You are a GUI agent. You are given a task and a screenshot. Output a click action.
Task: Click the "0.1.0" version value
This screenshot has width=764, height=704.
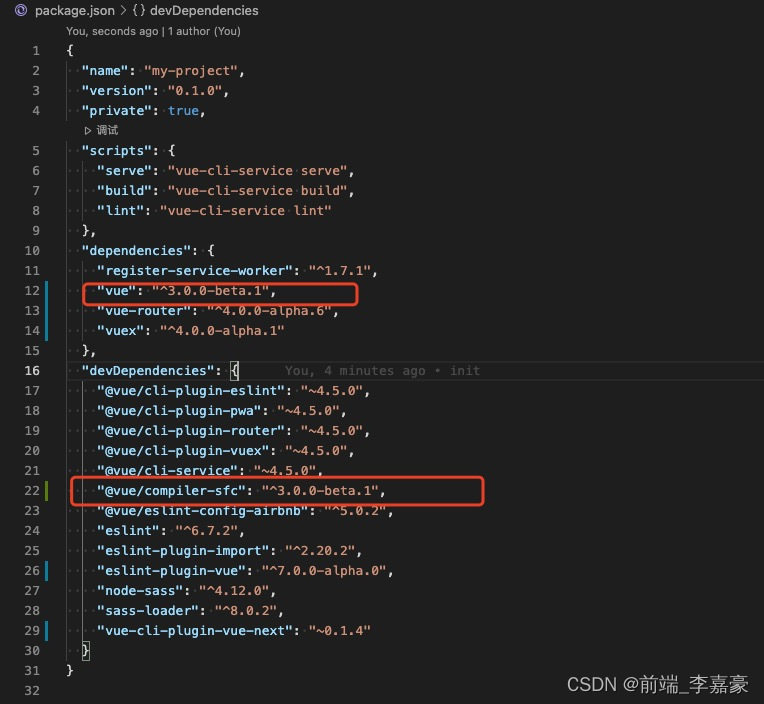[x=195, y=91]
